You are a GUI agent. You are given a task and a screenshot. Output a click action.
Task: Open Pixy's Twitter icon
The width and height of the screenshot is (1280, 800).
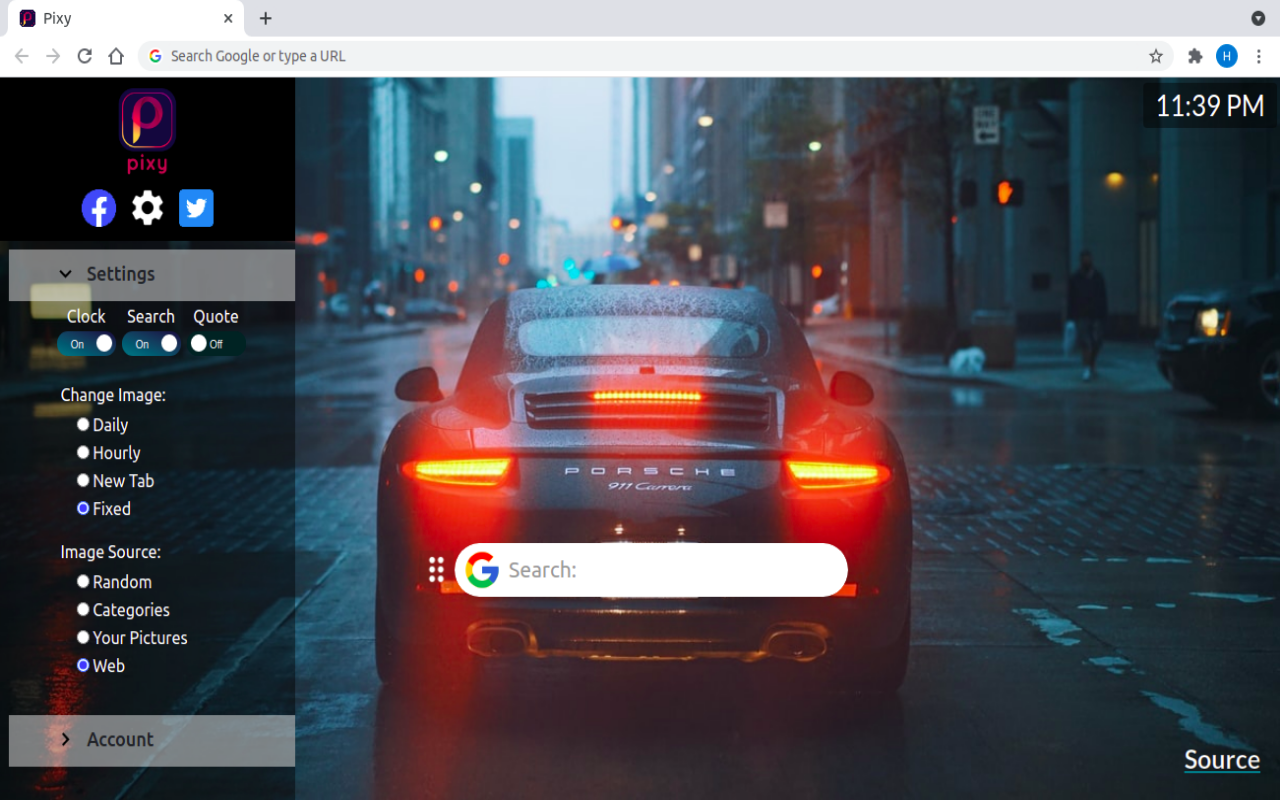(196, 208)
